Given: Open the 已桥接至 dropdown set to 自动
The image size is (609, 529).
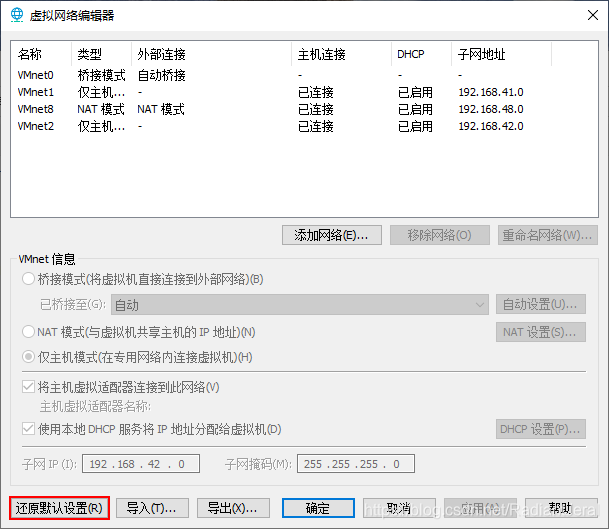Looking at the screenshot, I should tap(300, 305).
